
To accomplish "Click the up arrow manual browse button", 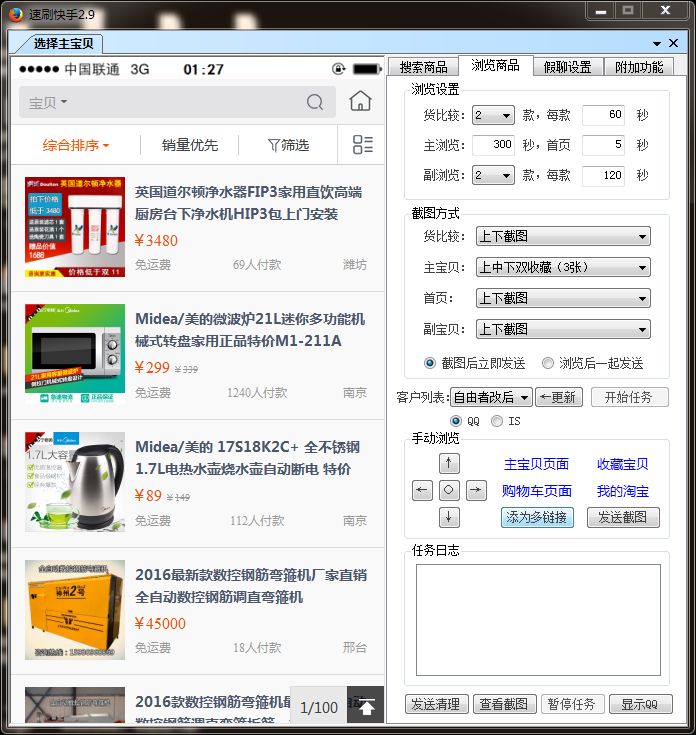I will click(x=449, y=464).
